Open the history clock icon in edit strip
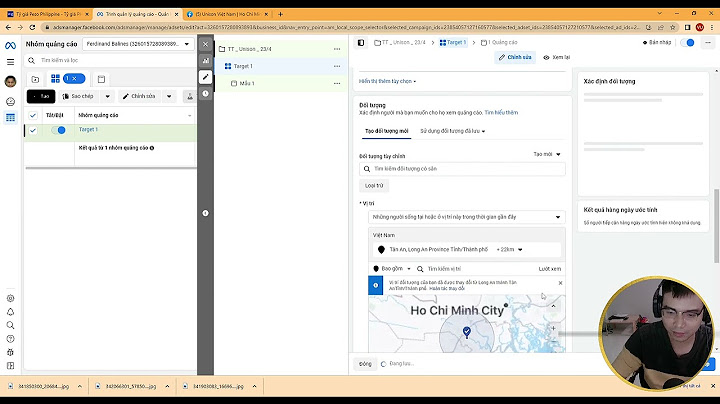 [x=205, y=93]
